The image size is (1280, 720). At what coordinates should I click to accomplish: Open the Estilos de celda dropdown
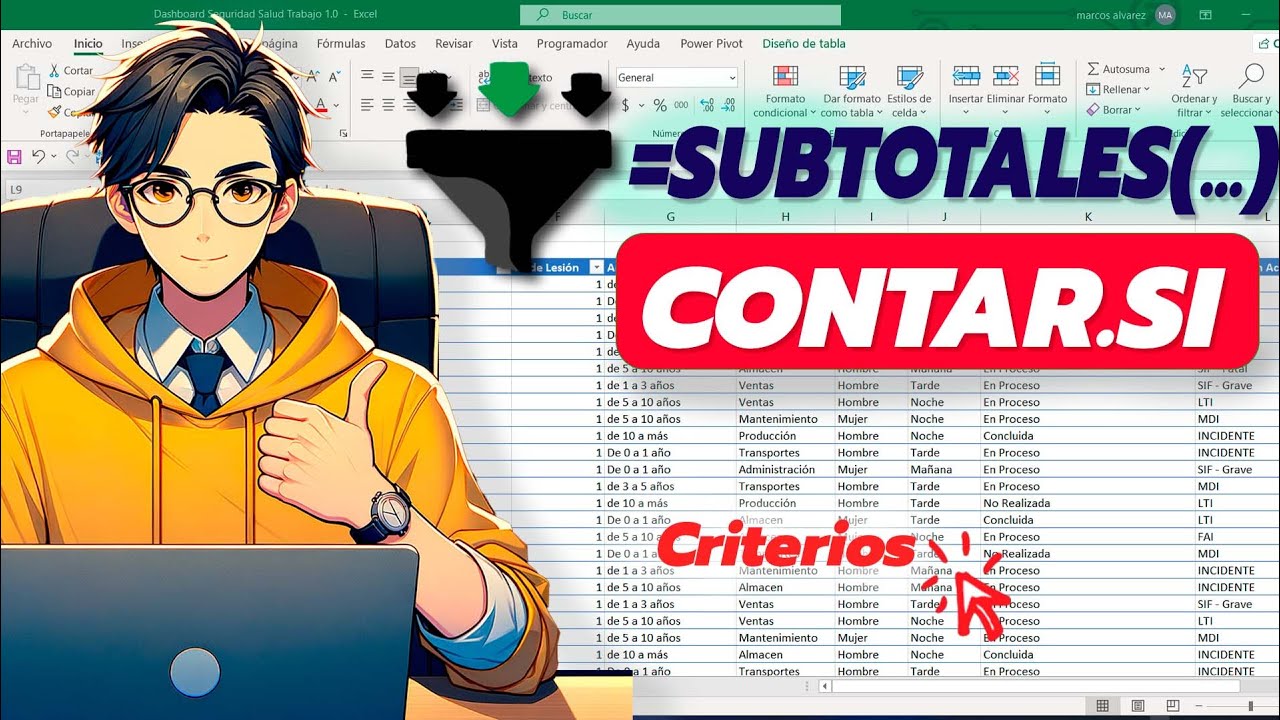click(910, 92)
